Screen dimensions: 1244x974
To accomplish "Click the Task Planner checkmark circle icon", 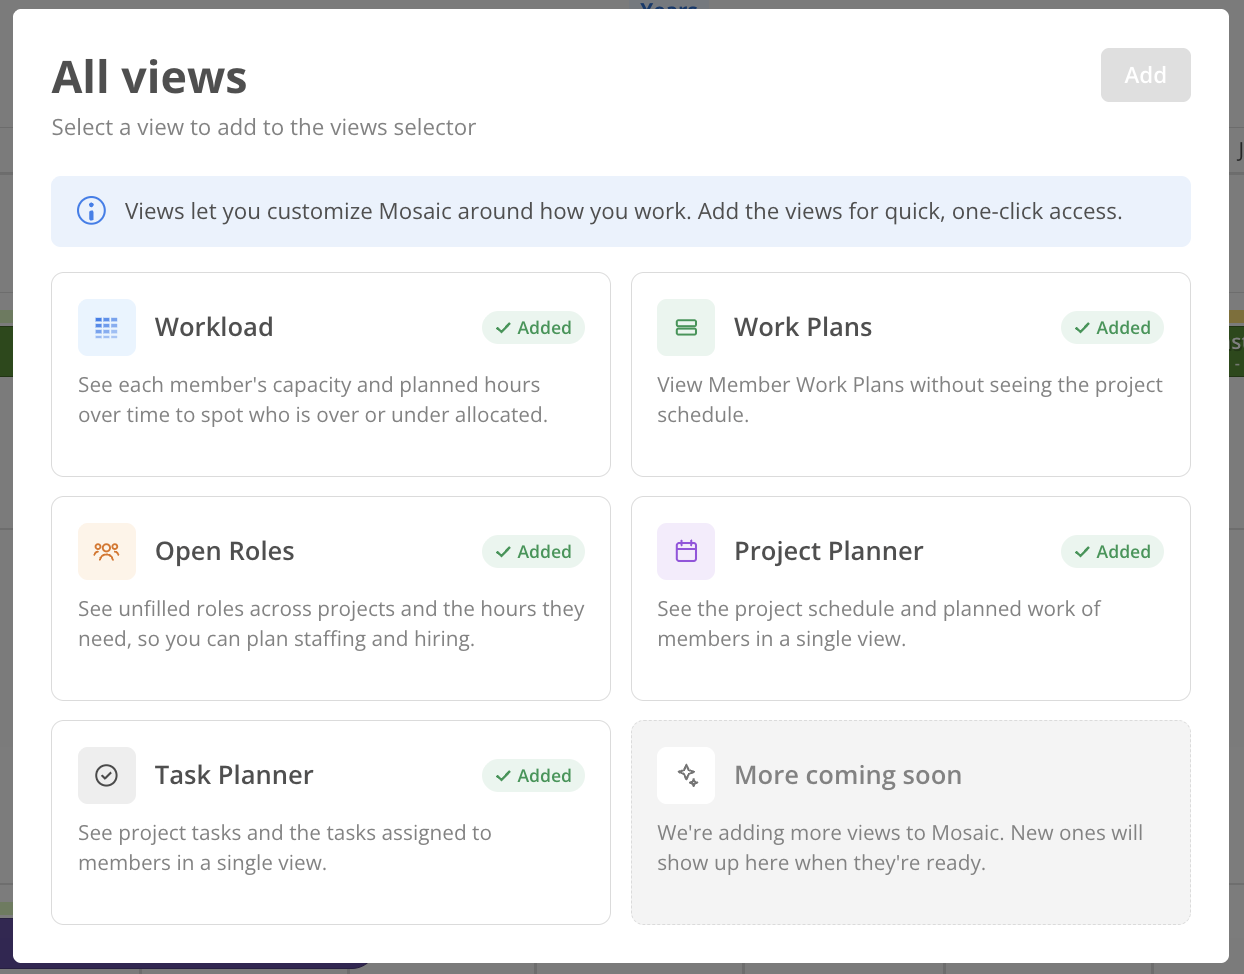I will click(107, 775).
